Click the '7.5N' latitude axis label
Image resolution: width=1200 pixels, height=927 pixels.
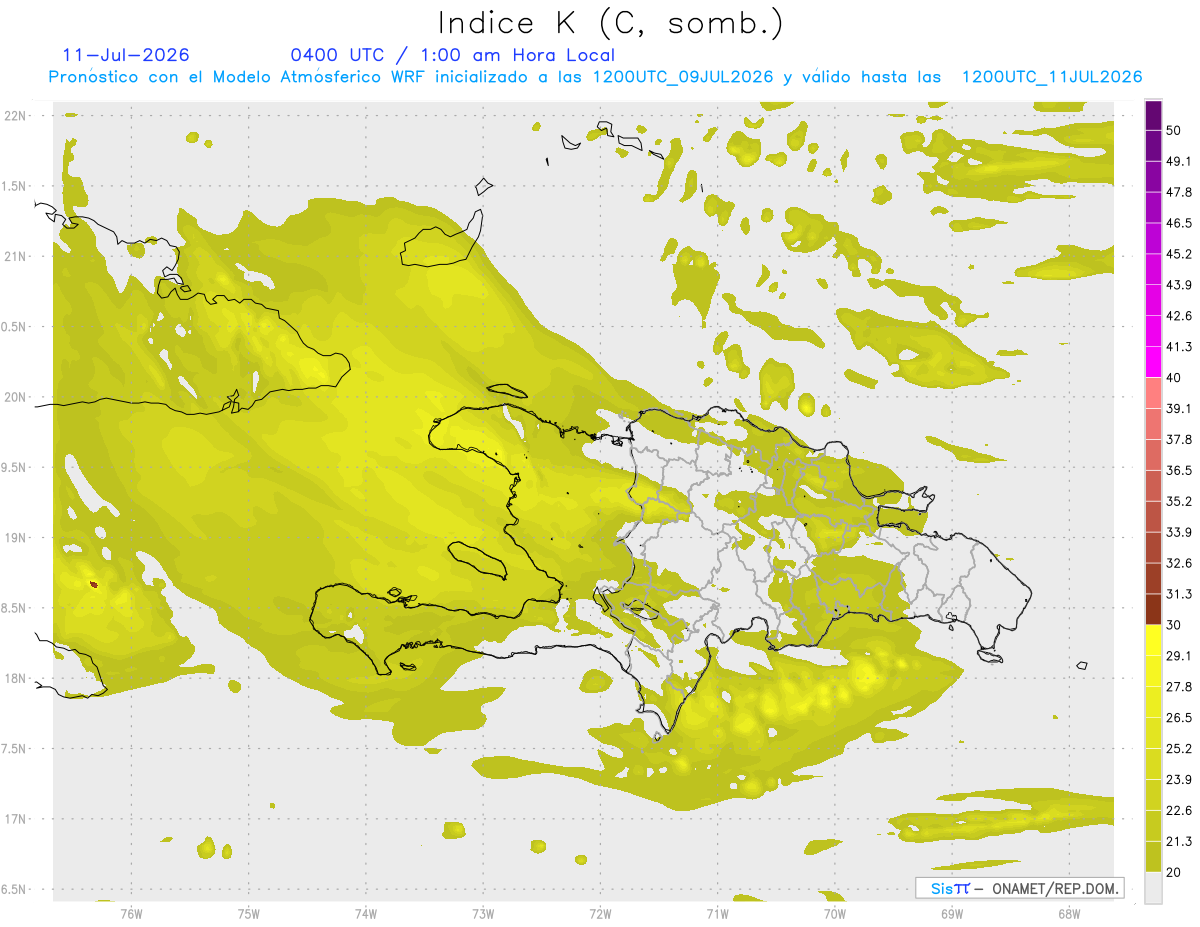tap(15, 749)
